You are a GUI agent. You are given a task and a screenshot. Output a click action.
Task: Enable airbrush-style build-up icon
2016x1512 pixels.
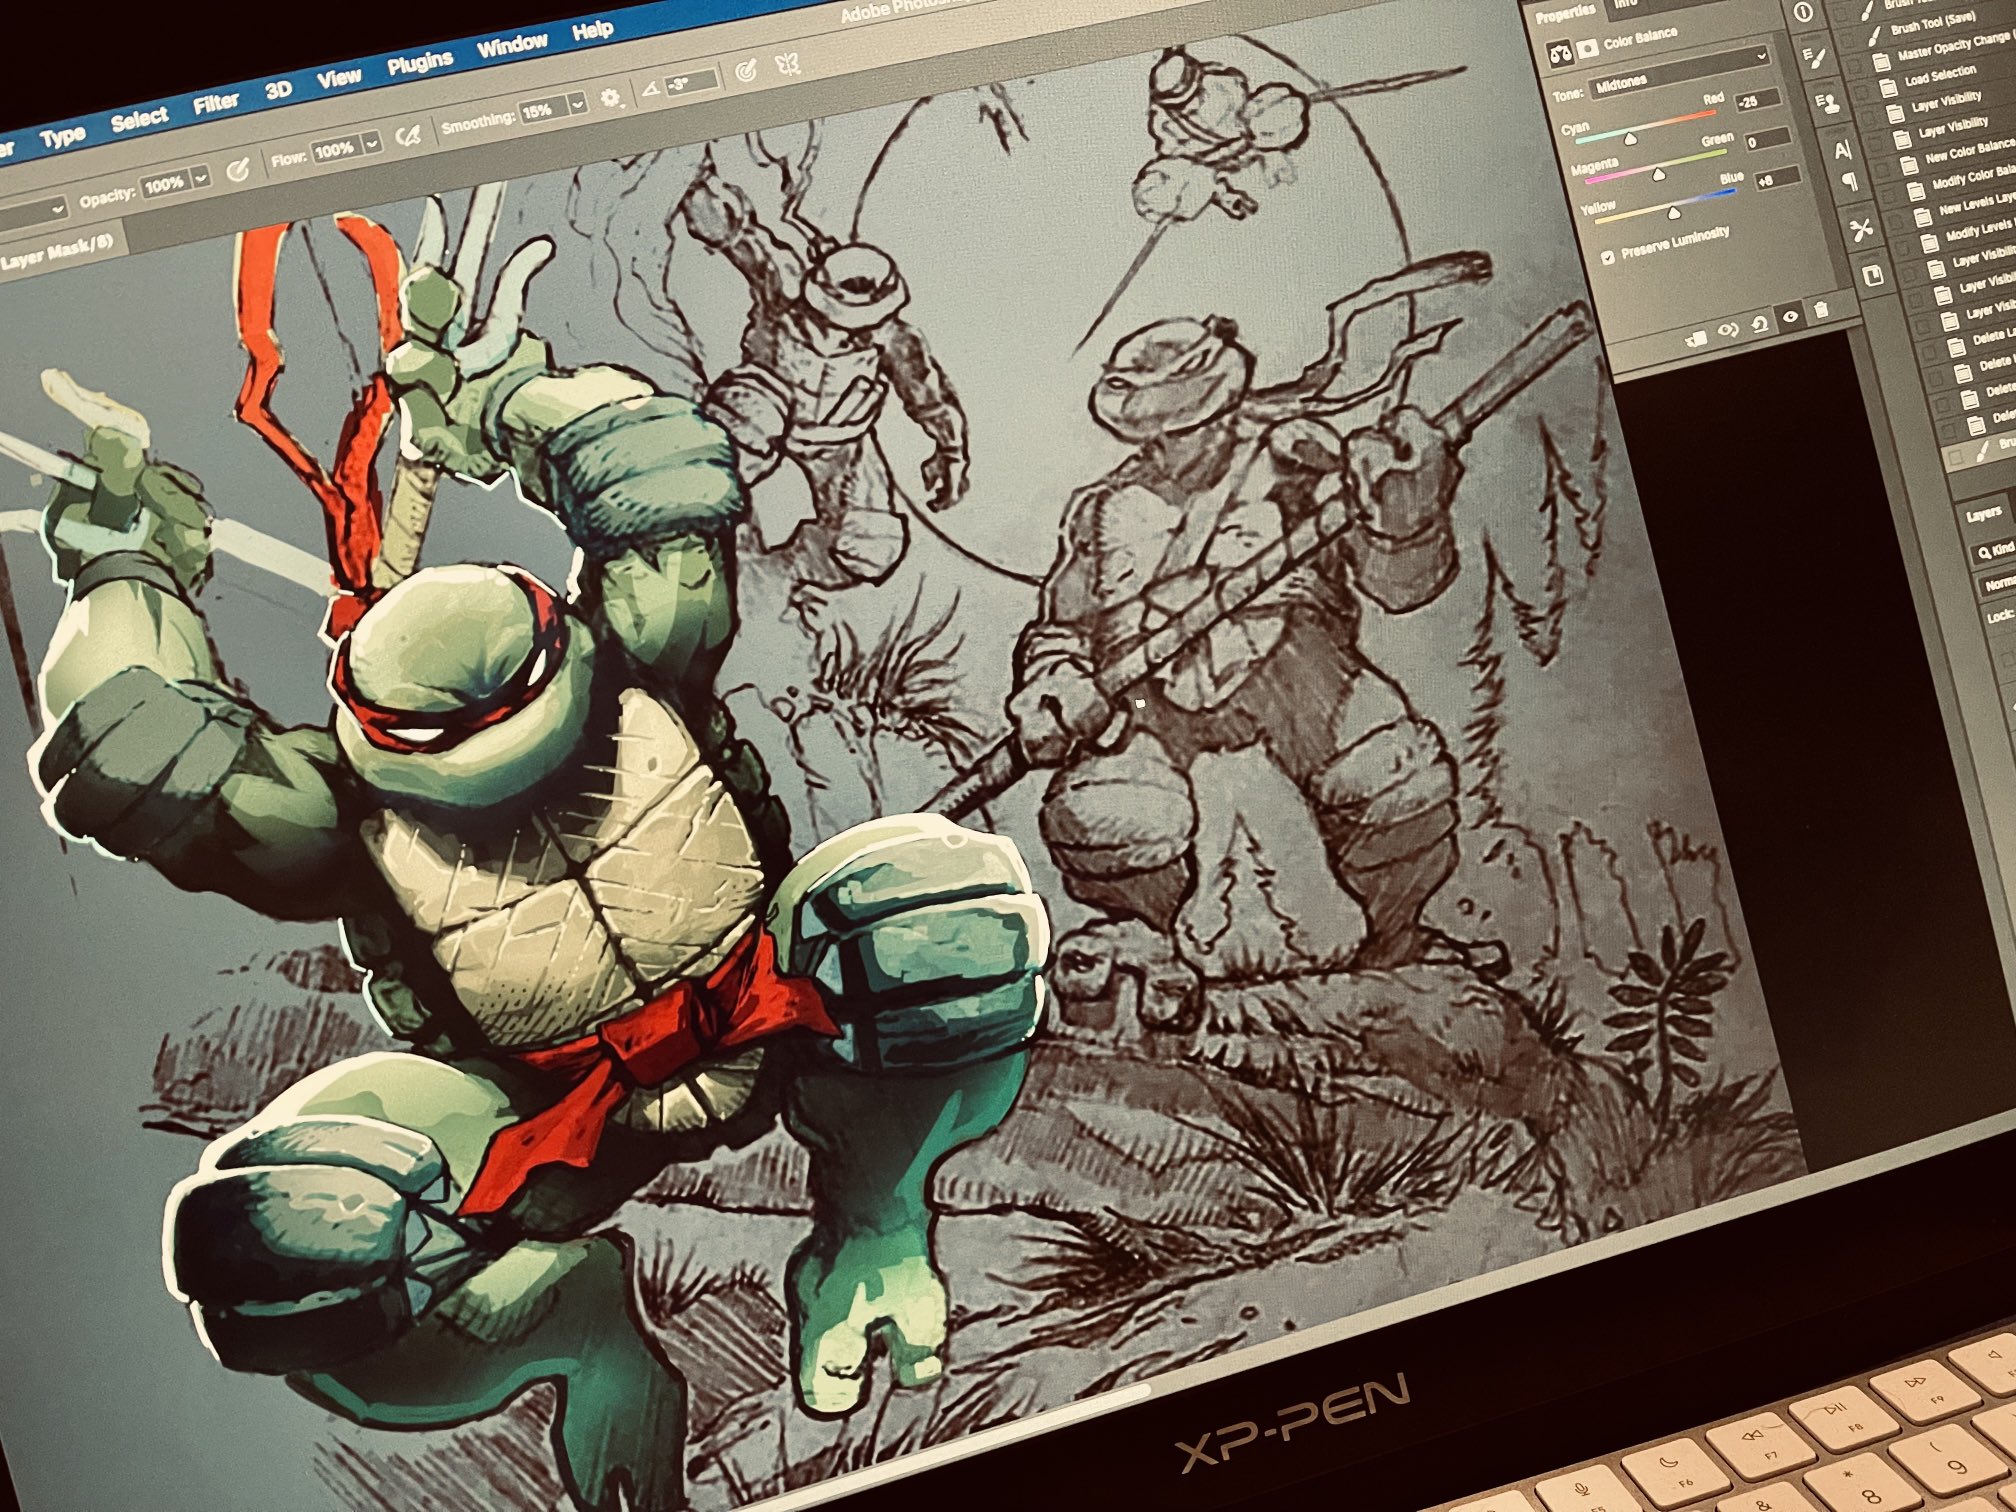pos(408,137)
